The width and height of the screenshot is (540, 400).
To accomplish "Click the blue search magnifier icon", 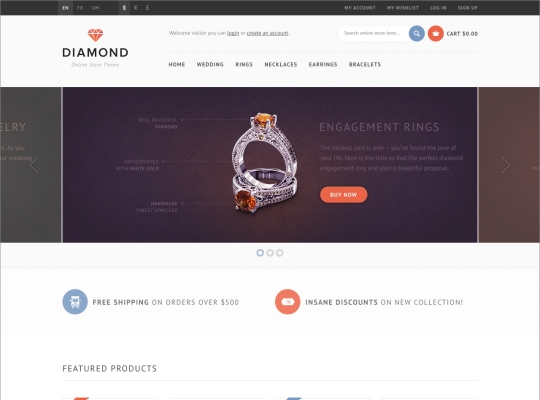I will coord(416,33).
